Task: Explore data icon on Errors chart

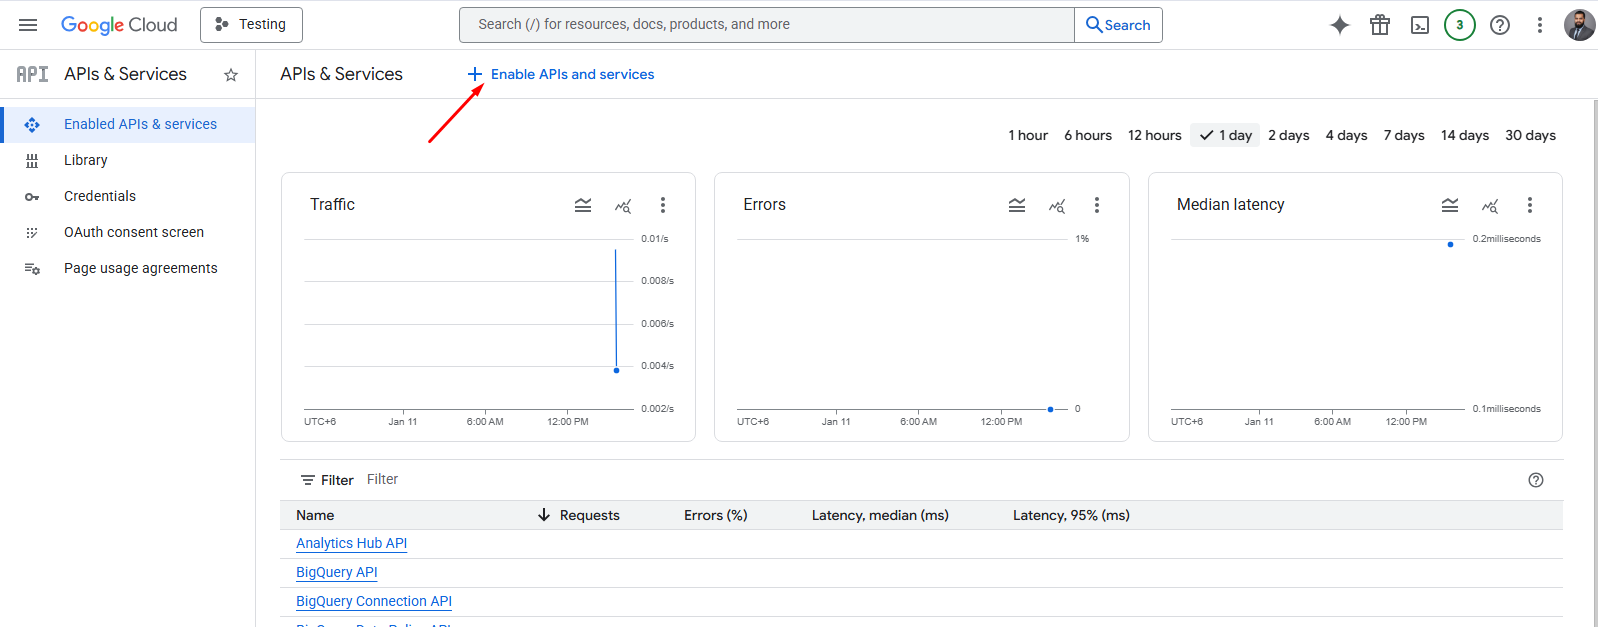Action: click(1057, 205)
